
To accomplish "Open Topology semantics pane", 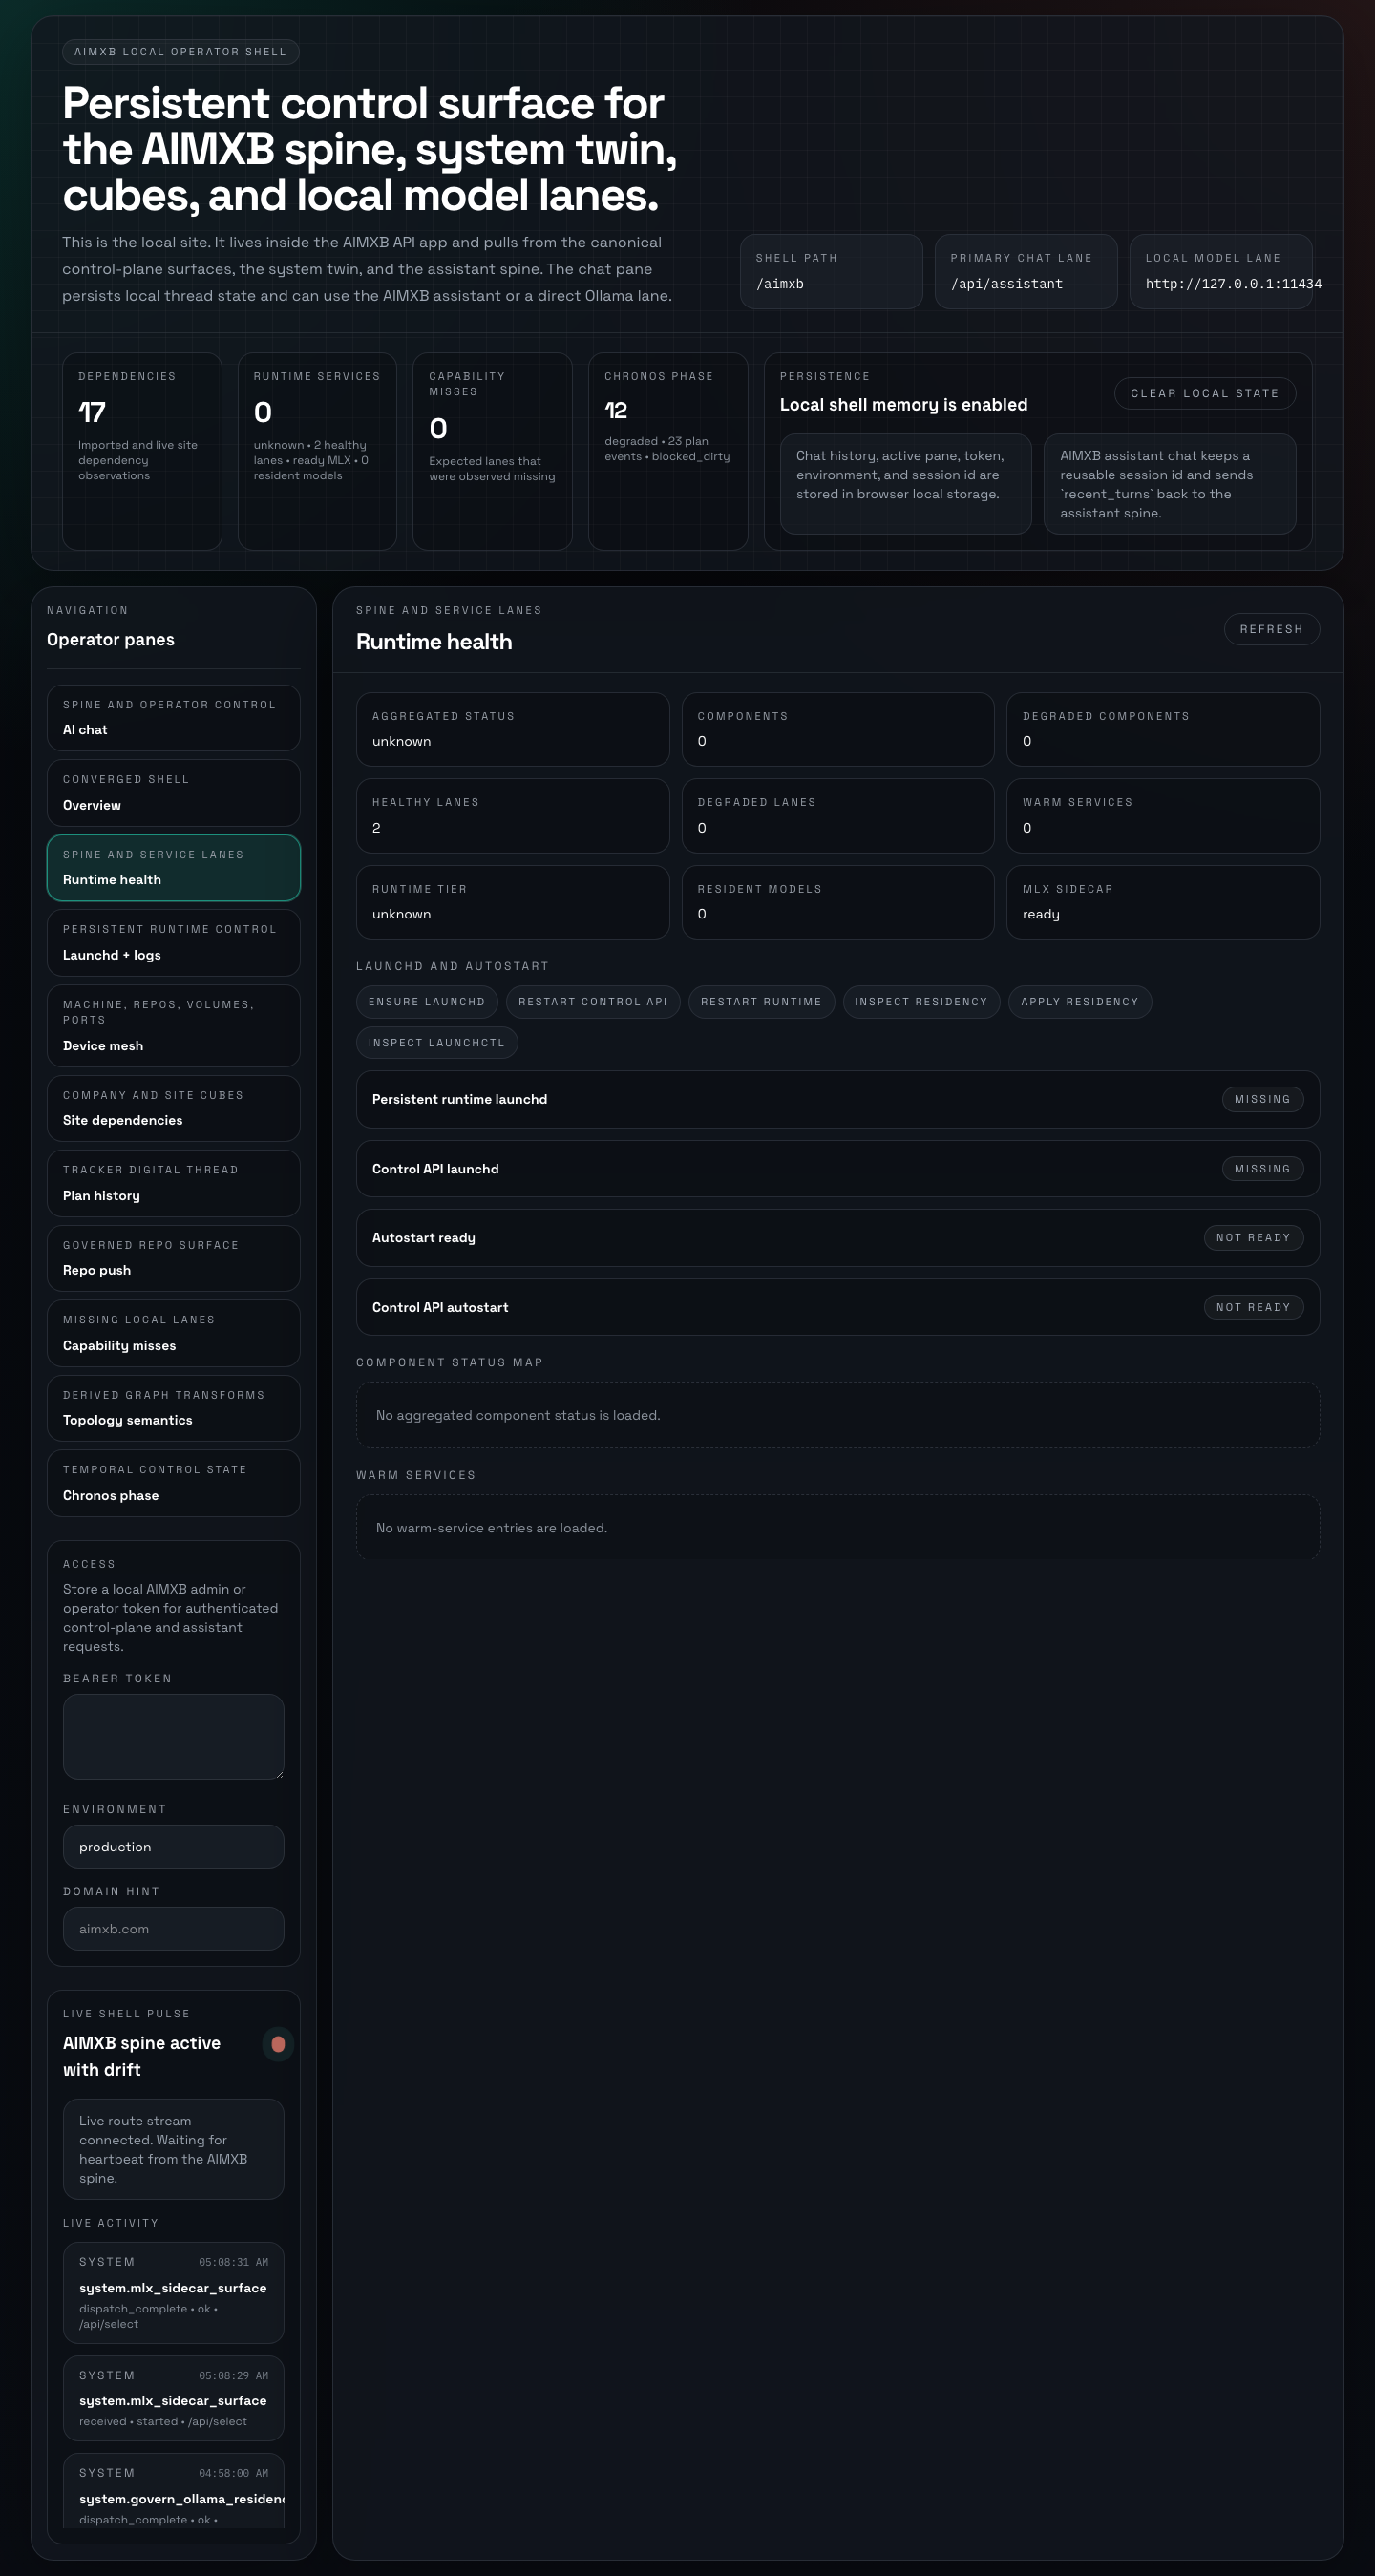I will [x=173, y=1408].
